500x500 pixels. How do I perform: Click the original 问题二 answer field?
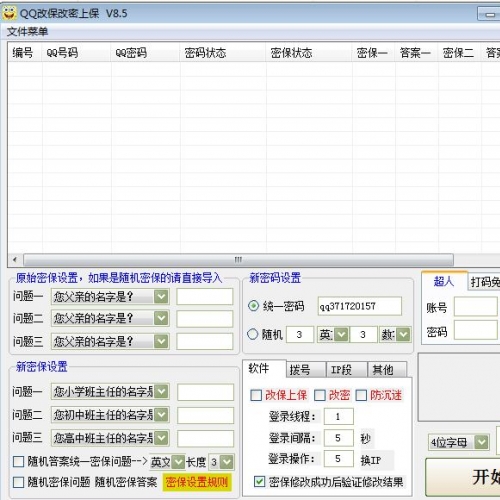[205, 319]
